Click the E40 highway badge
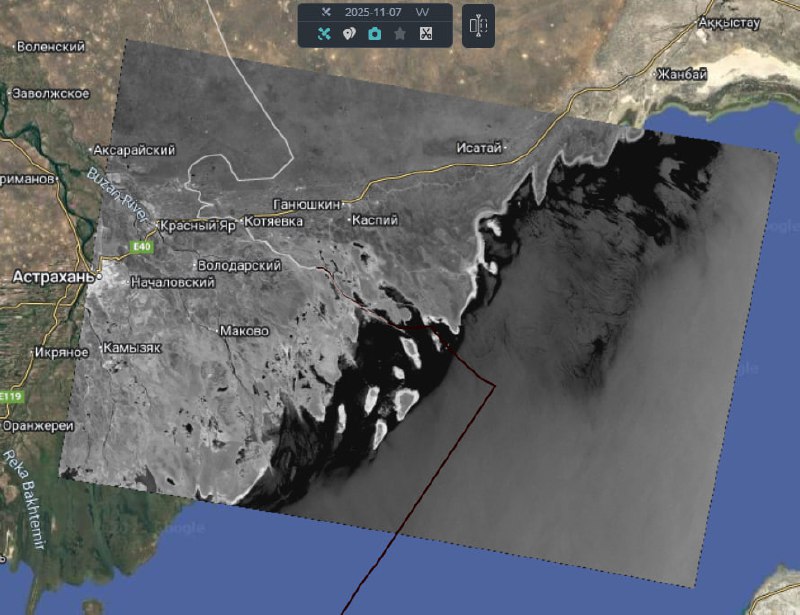 coord(139,246)
